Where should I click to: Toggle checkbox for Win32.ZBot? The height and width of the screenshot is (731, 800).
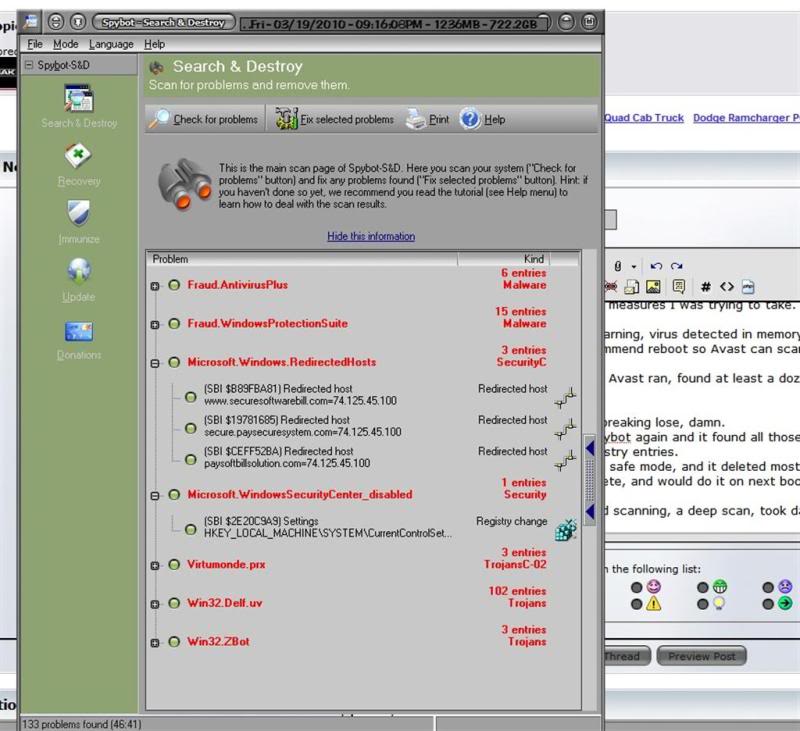click(174, 642)
